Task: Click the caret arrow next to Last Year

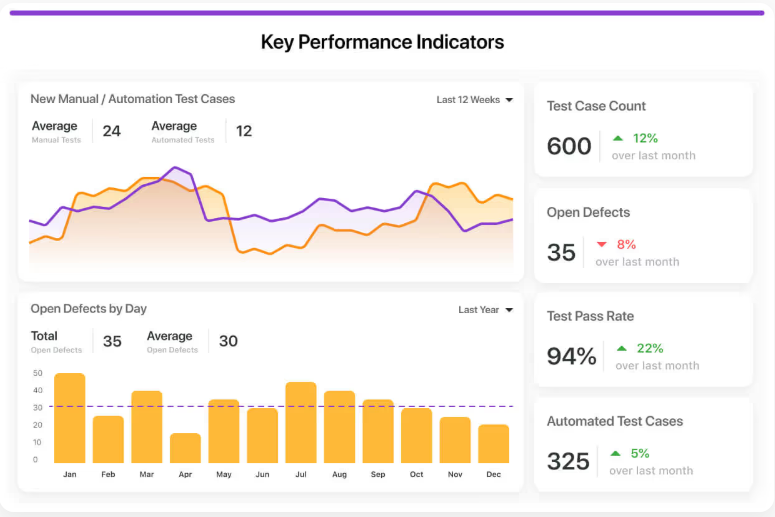Action: click(x=509, y=310)
